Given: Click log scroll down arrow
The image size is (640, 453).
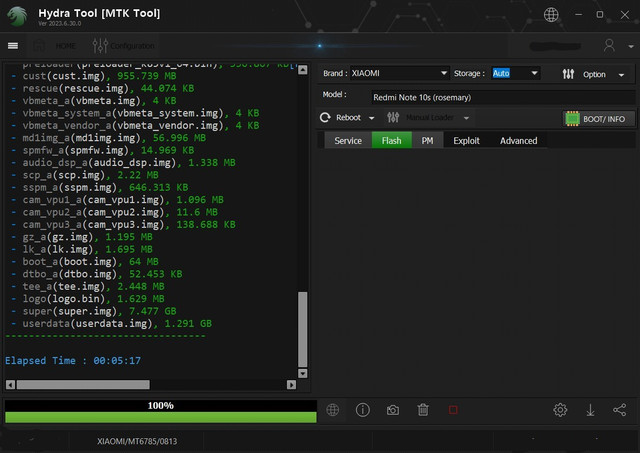Looking at the screenshot, I should click(x=302, y=373).
